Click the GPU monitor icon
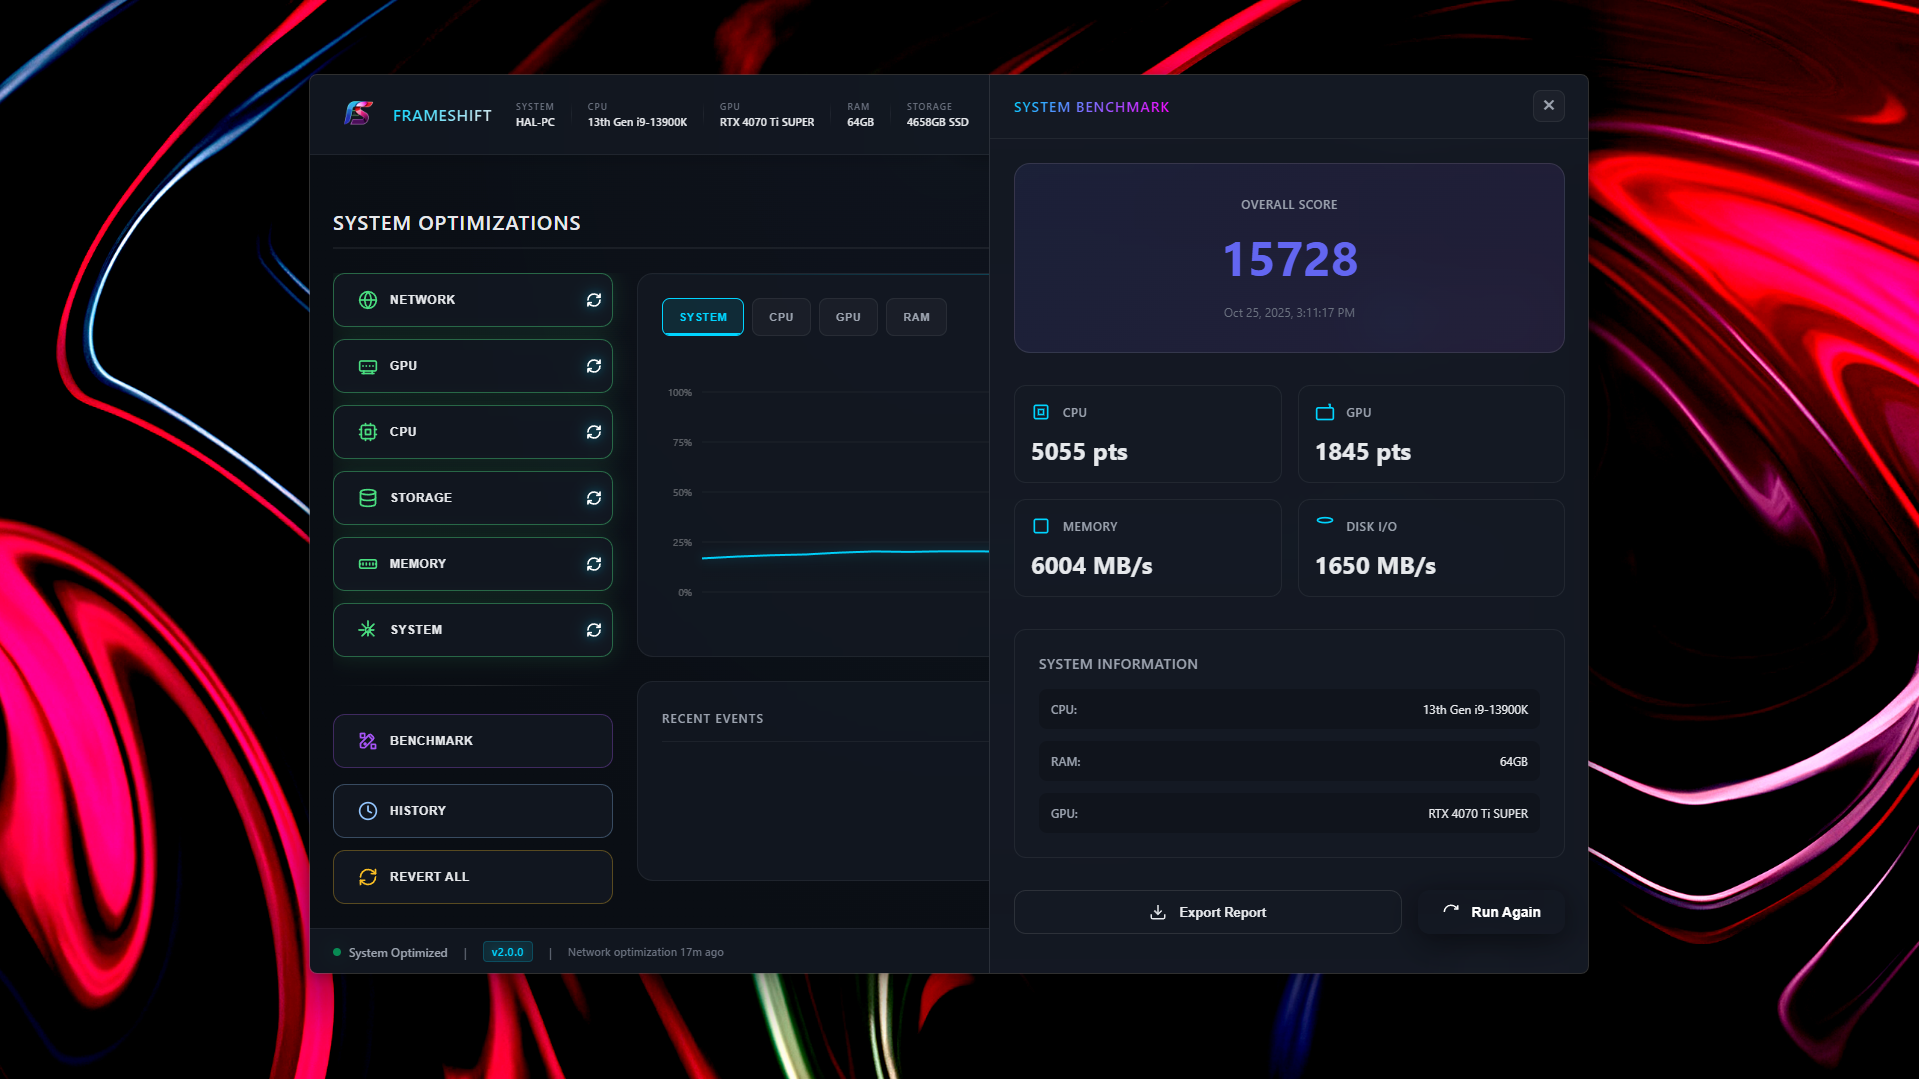1919x1079 pixels. point(366,365)
